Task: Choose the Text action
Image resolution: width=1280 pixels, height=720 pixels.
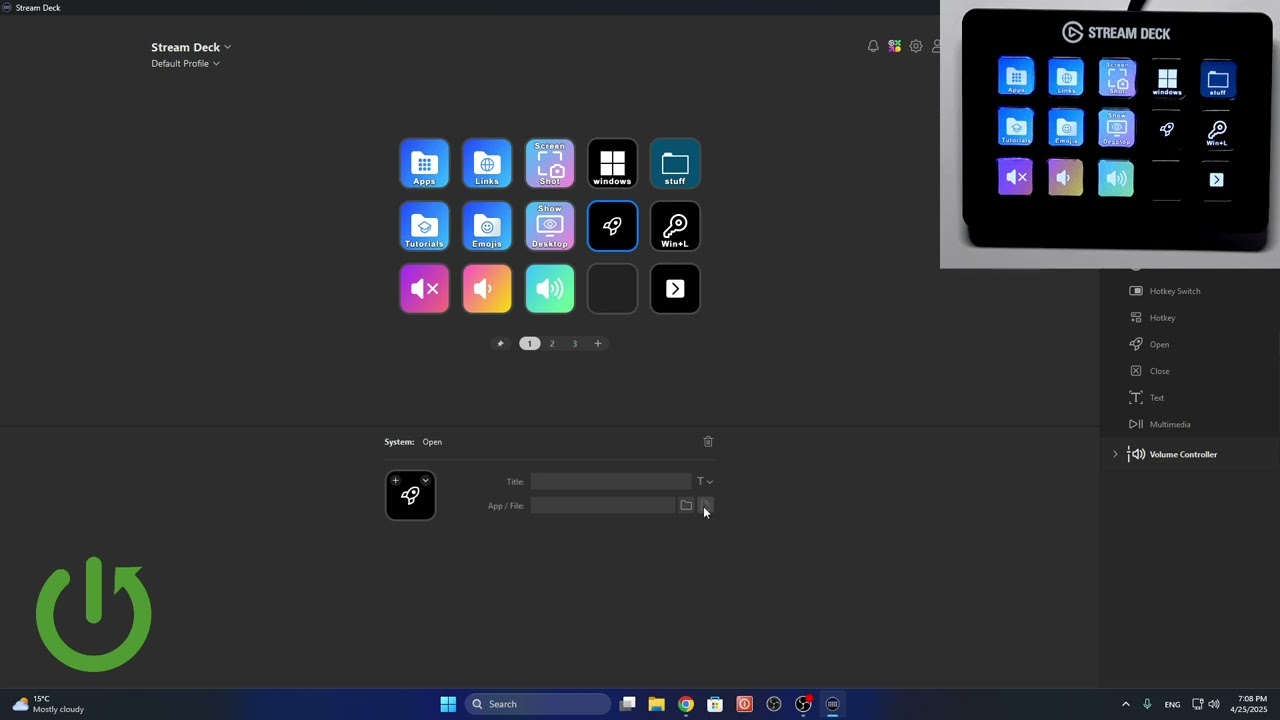Action: tap(1146, 397)
